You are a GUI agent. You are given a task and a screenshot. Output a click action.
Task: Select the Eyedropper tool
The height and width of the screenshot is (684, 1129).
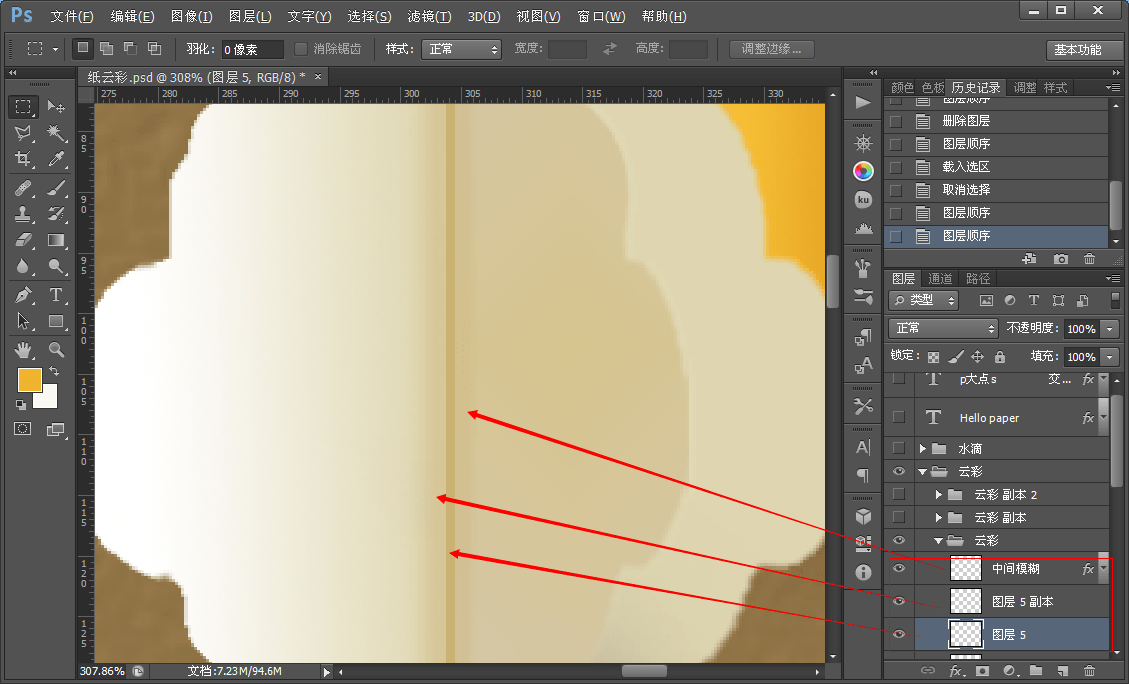tap(55, 159)
